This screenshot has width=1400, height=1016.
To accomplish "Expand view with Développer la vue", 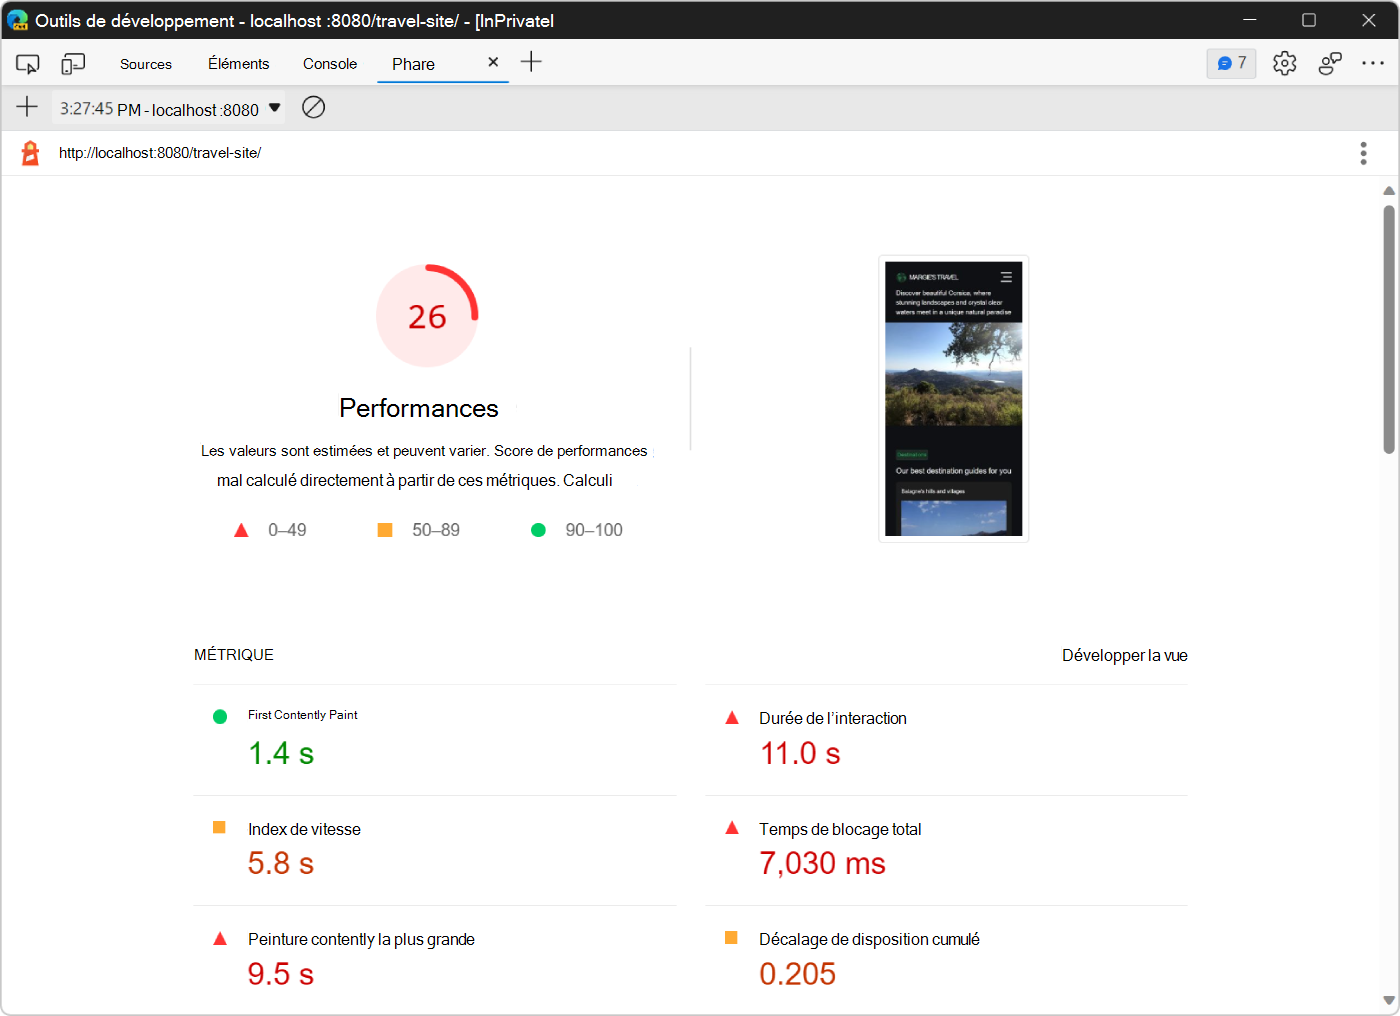I will pyautogui.click(x=1124, y=655).
